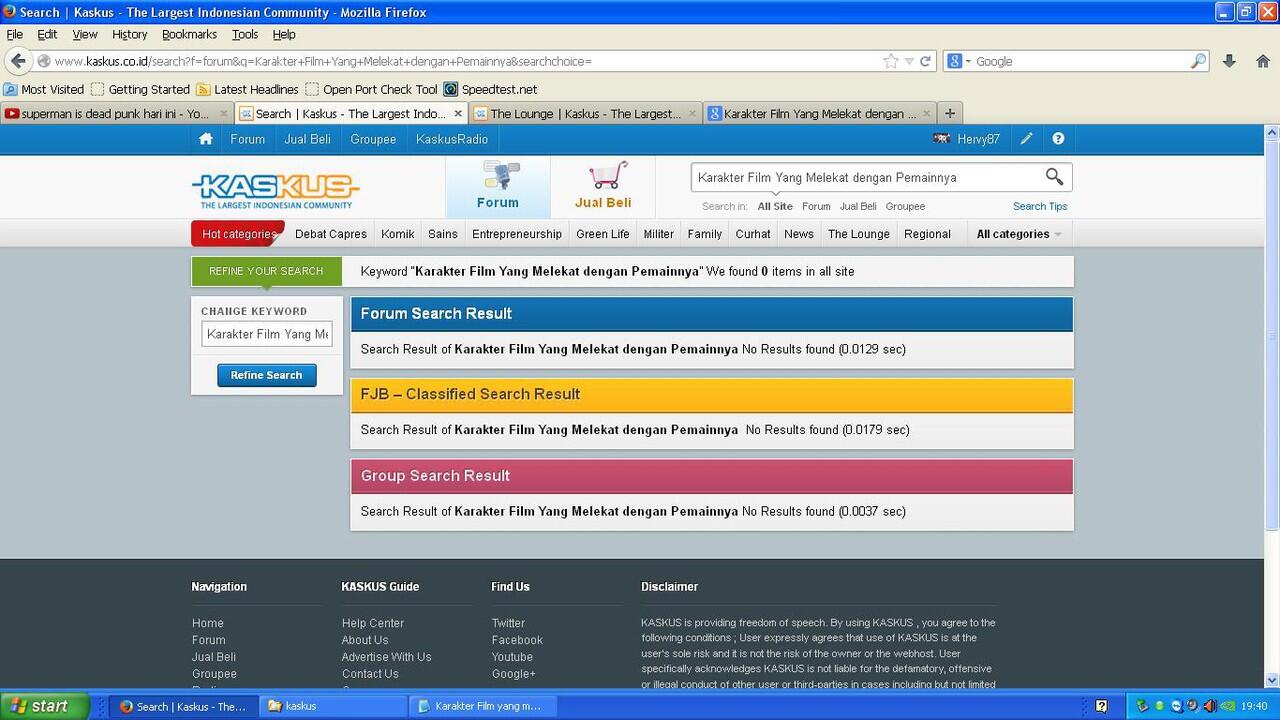The width and height of the screenshot is (1280, 720).
Task: Click the magnifier search icon on Kaskus
Action: click(x=1054, y=177)
